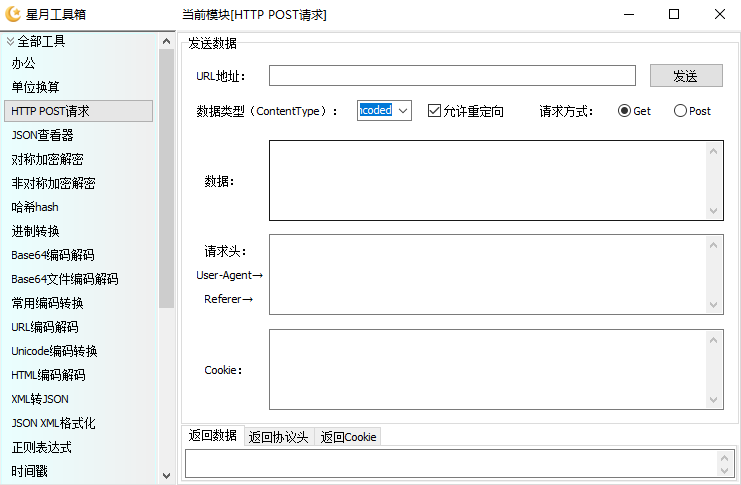Select HTTP POST请求 in the sidebar
Image resolution: width=741 pixels, height=485 pixels.
78,111
